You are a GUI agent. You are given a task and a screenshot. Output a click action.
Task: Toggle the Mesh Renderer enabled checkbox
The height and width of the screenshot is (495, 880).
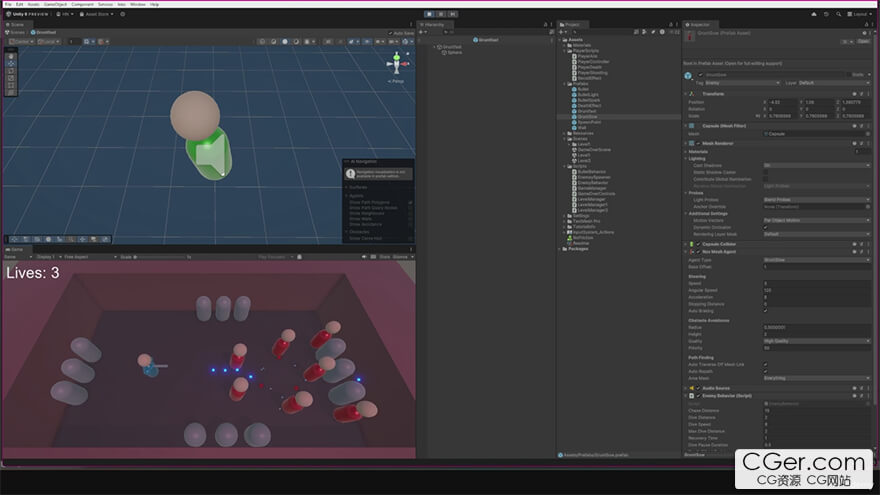(x=698, y=144)
